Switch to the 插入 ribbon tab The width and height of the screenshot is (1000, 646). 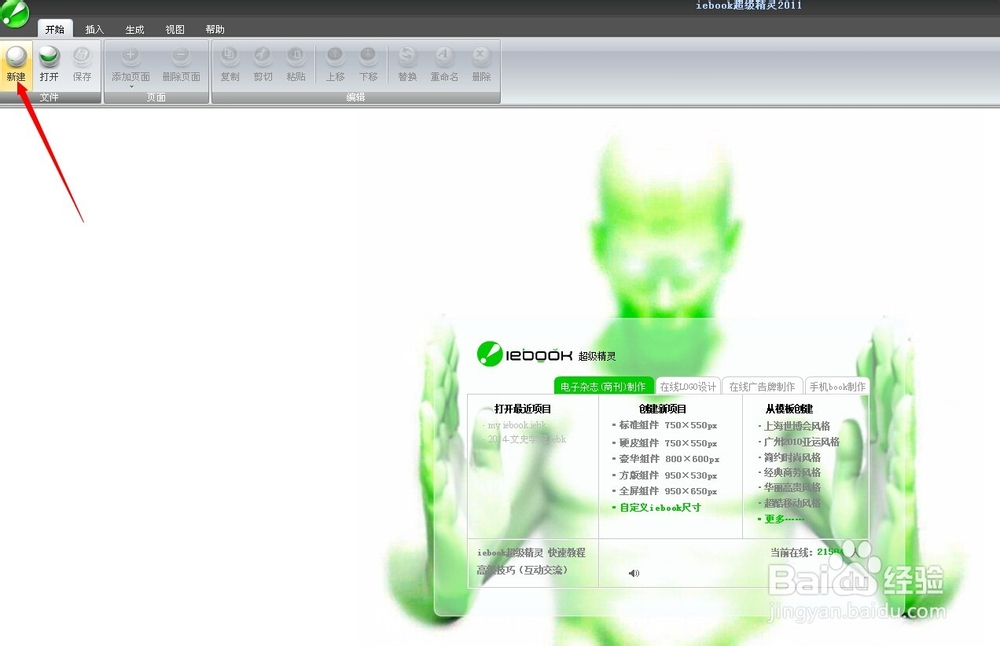[x=94, y=29]
